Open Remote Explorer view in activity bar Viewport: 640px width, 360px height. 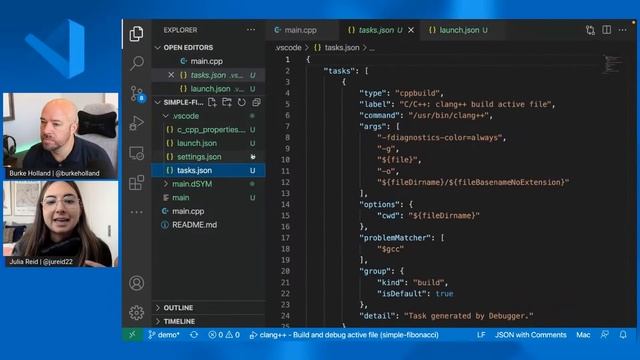point(136,153)
